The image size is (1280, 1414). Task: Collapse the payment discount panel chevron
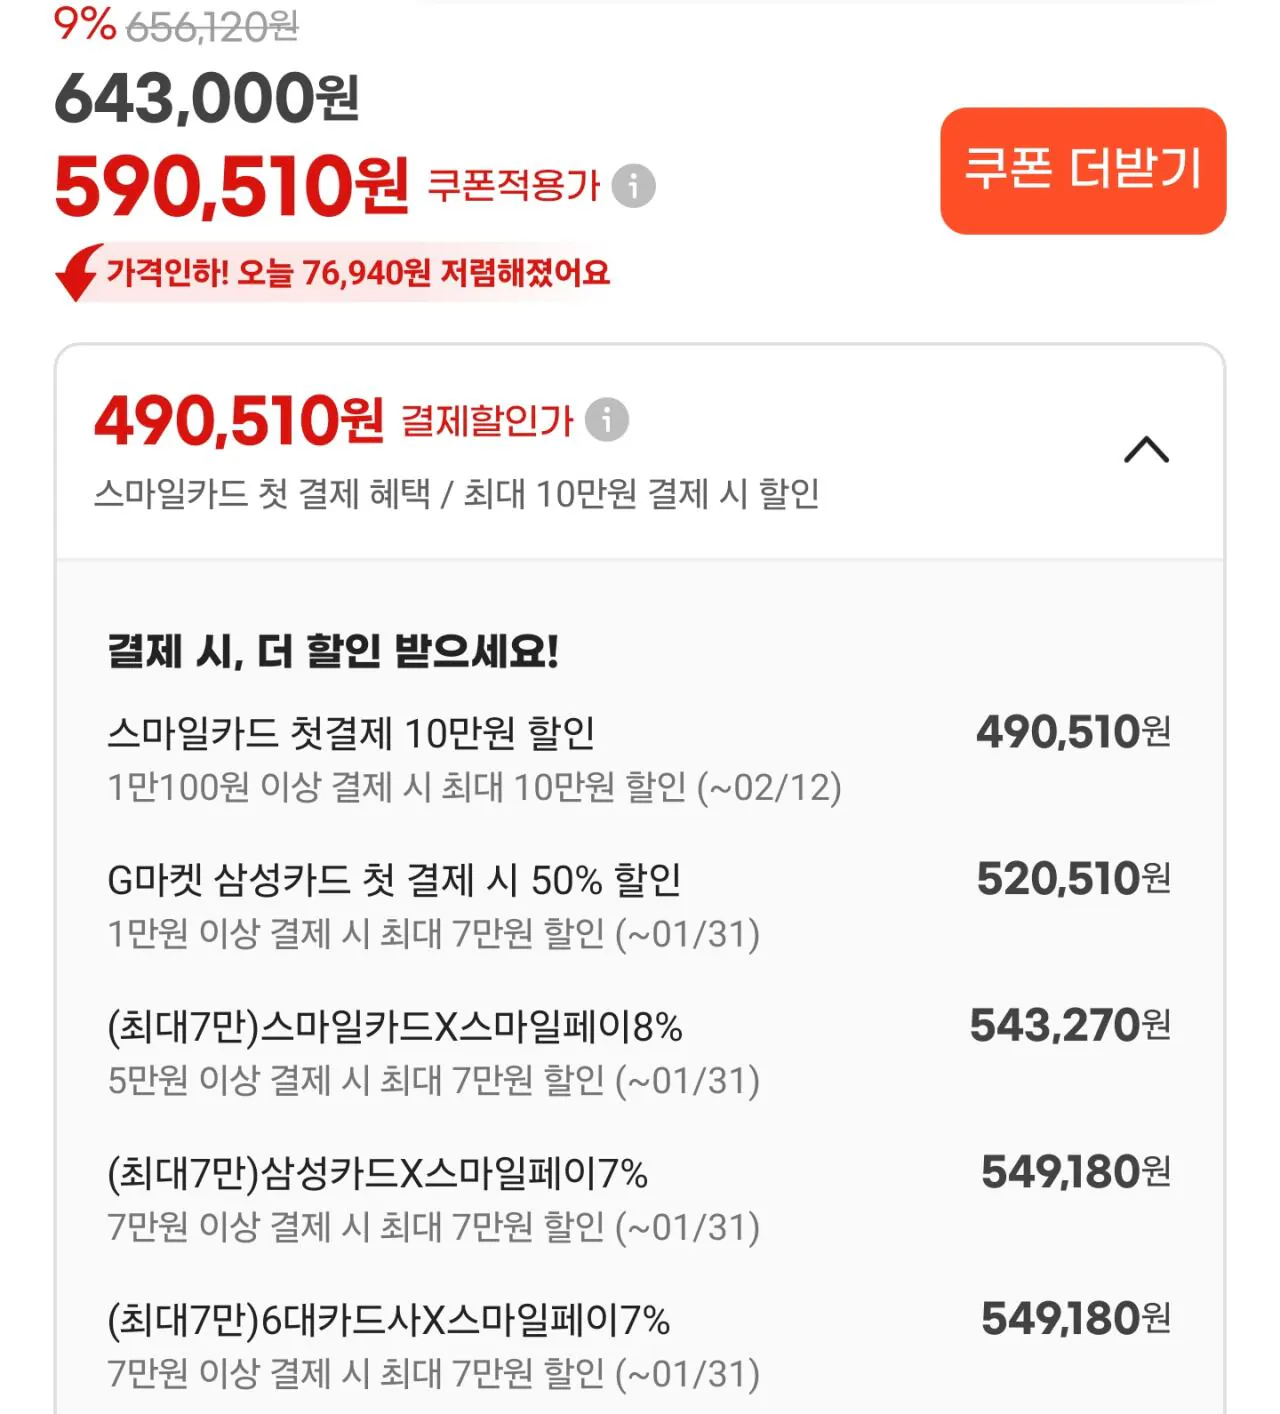[1146, 450]
